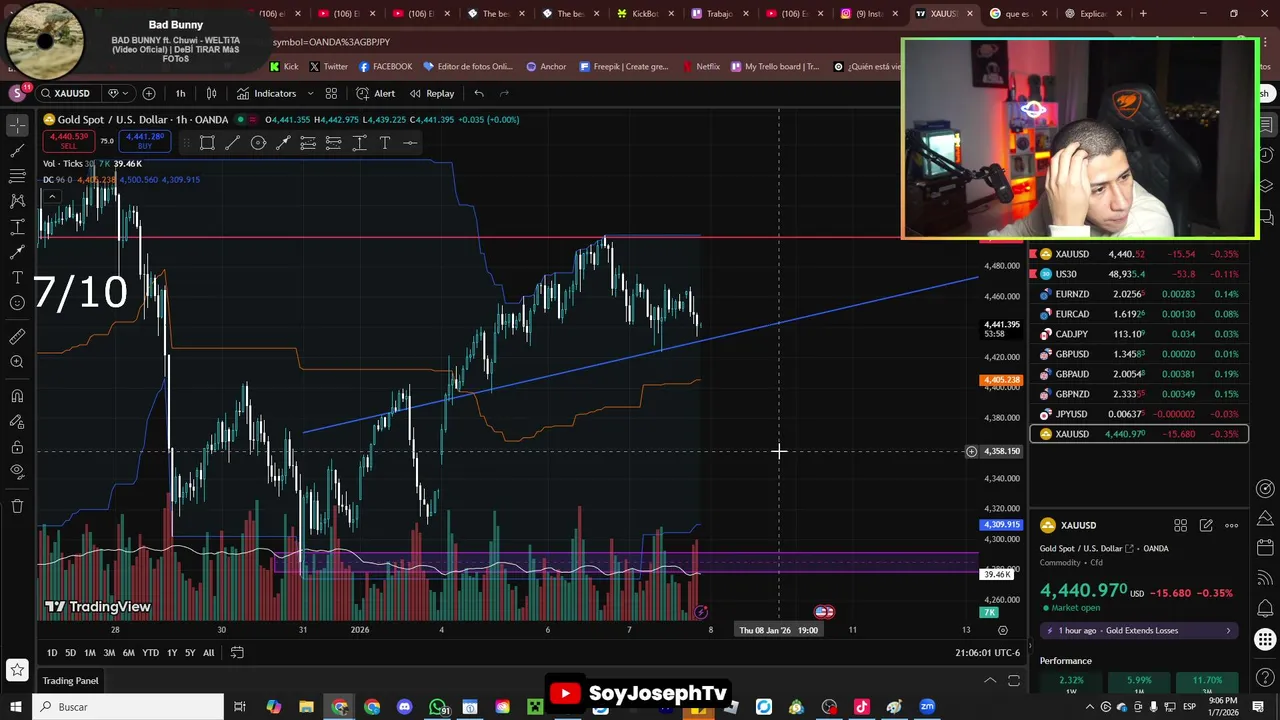
Task: Click the Windows Buscar search box
Action: click(x=129, y=707)
